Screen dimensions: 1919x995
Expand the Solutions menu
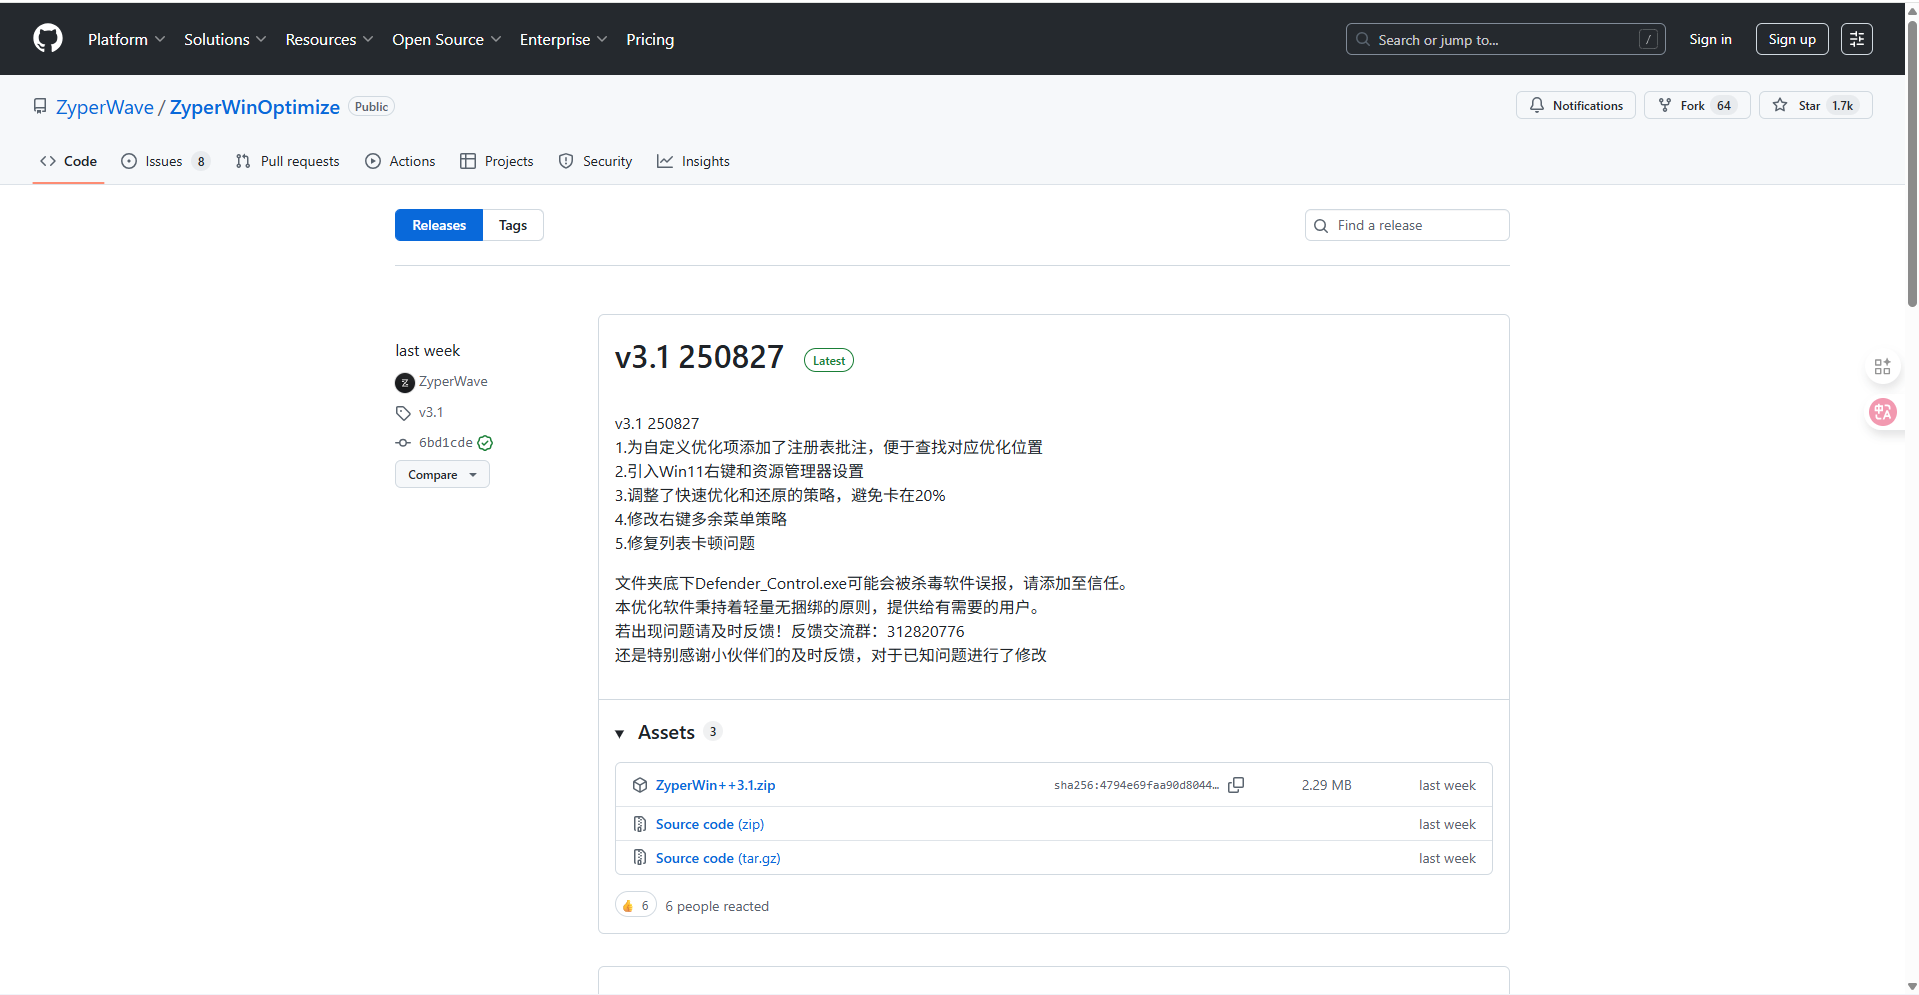(x=225, y=39)
